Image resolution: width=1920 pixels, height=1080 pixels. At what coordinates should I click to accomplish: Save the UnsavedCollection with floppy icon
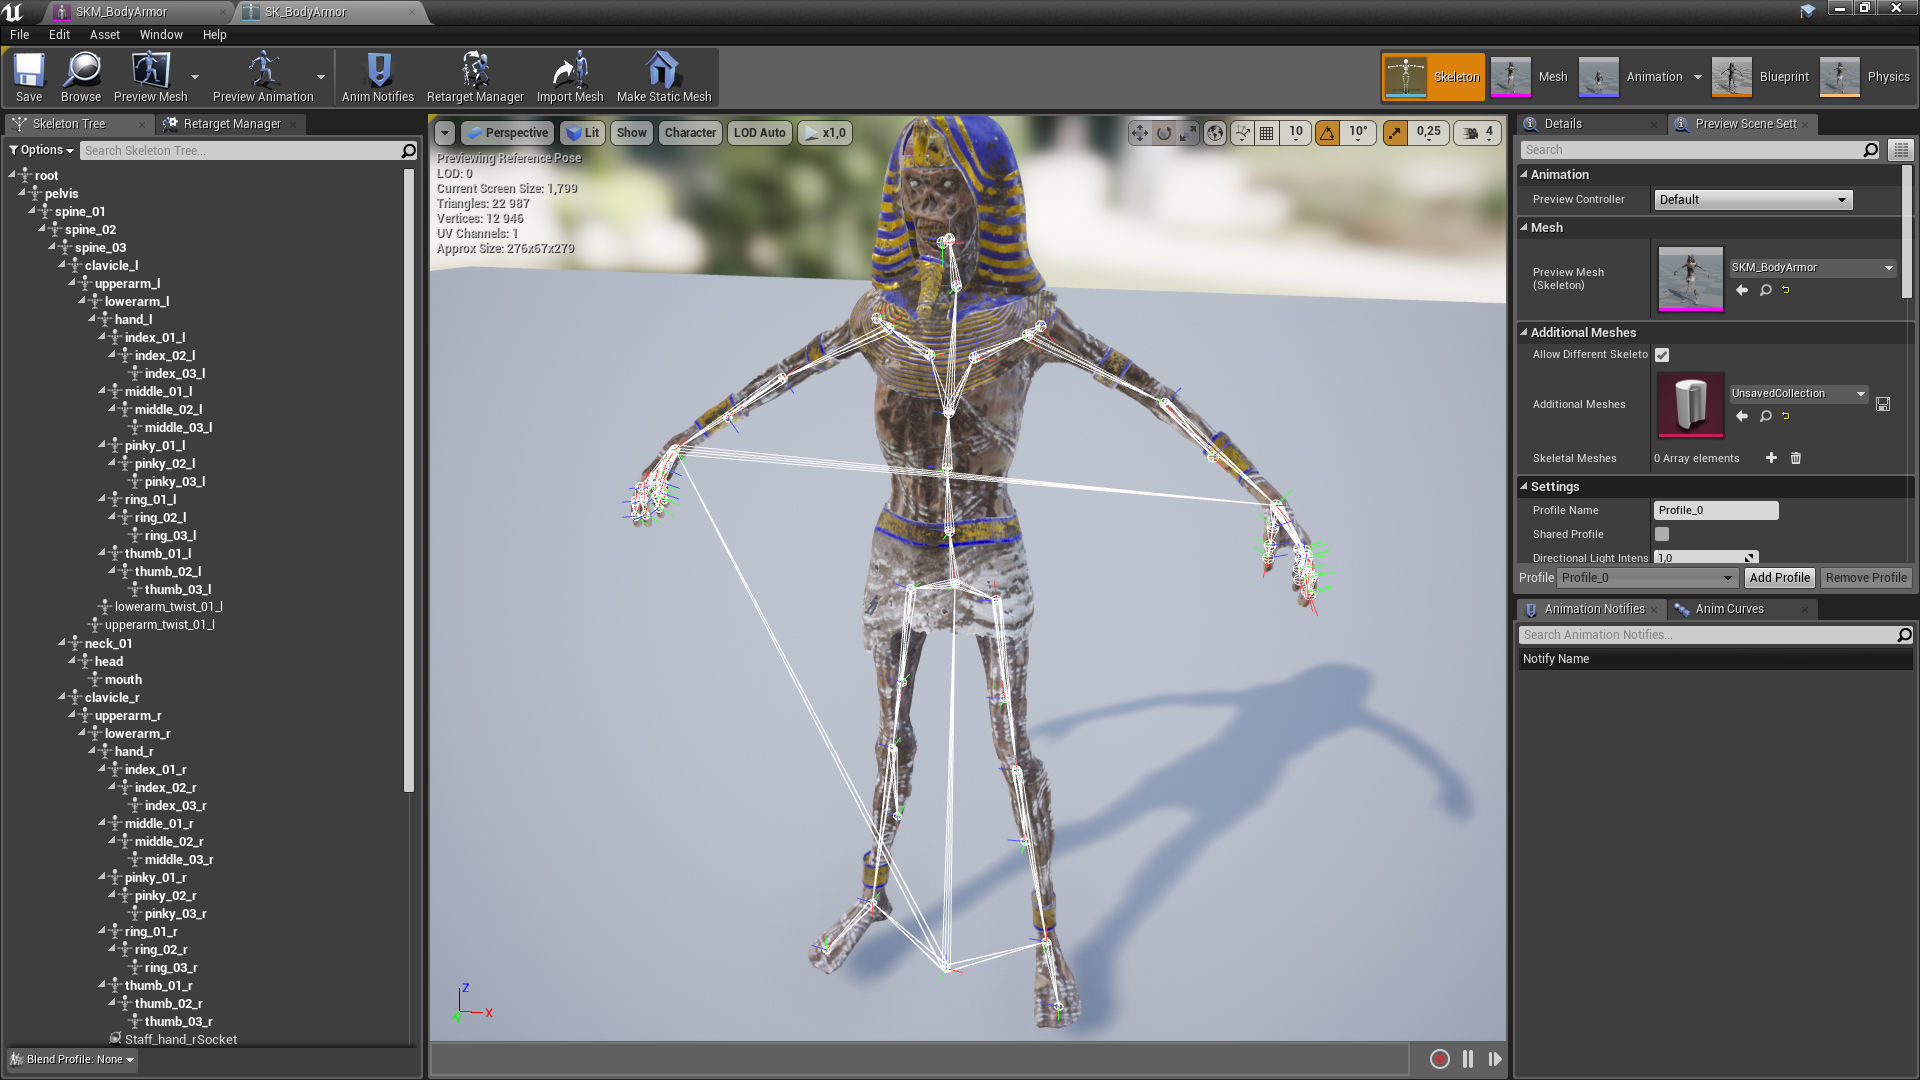[x=1883, y=404]
